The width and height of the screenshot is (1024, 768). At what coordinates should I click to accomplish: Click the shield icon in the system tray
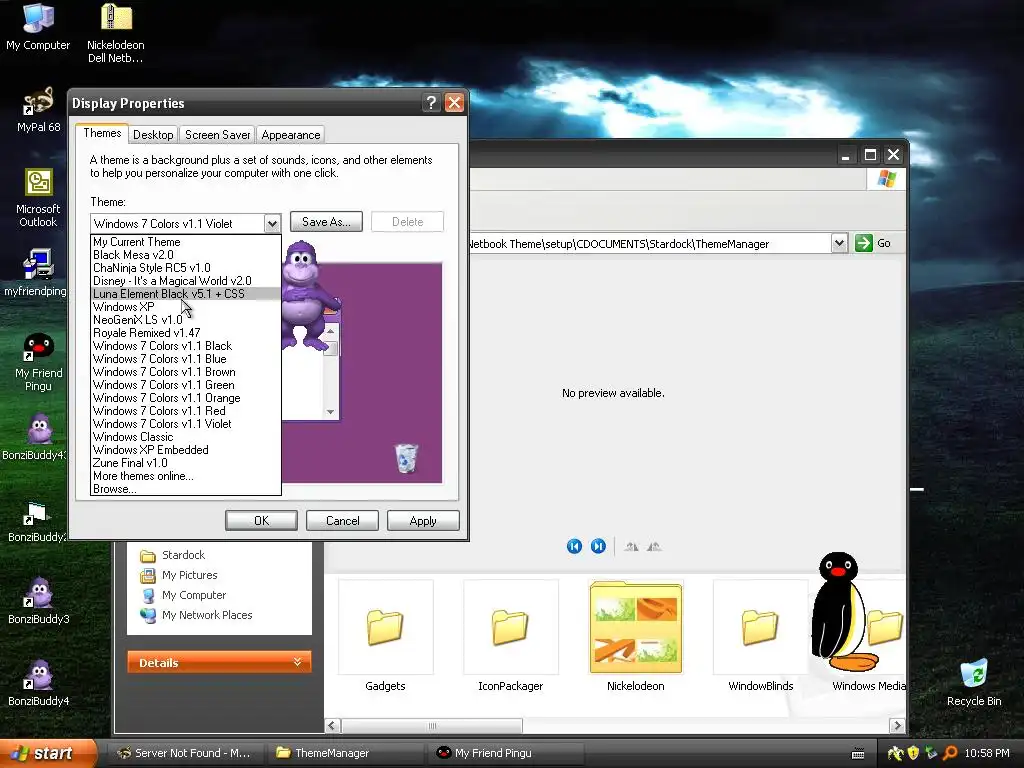click(x=913, y=753)
